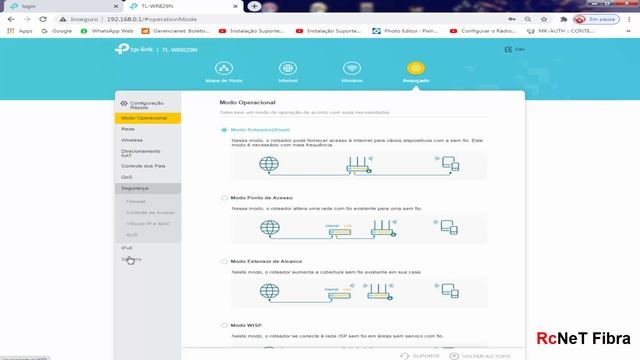Screen dimensions: 640x360
Task: Open the Wireless icon in header
Action: [352, 68]
